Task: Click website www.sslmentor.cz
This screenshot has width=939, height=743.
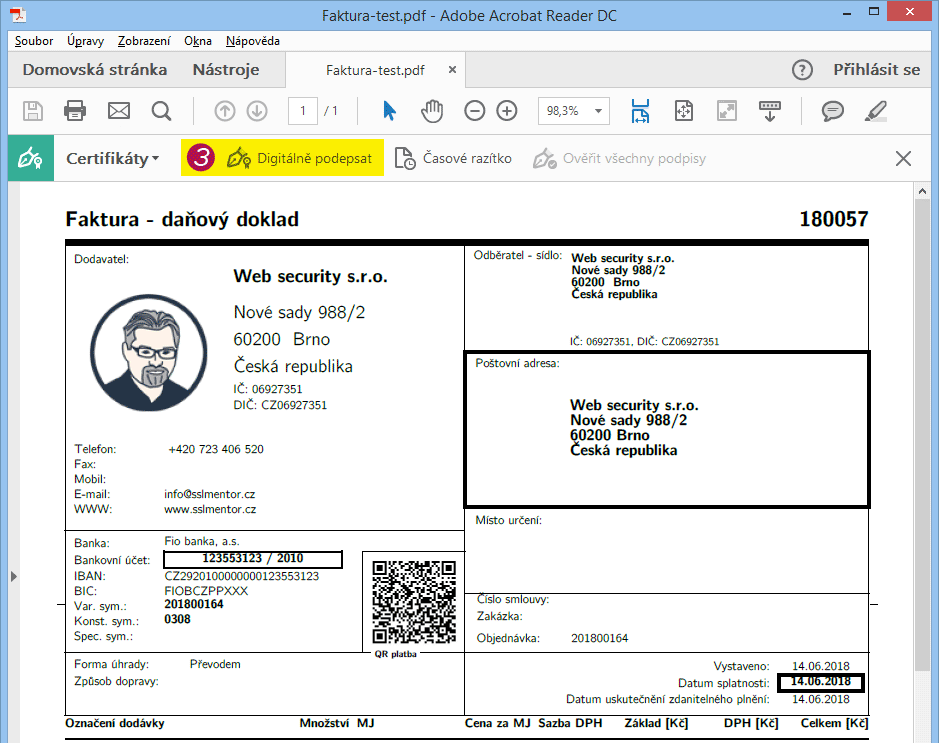Action: (x=210, y=510)
